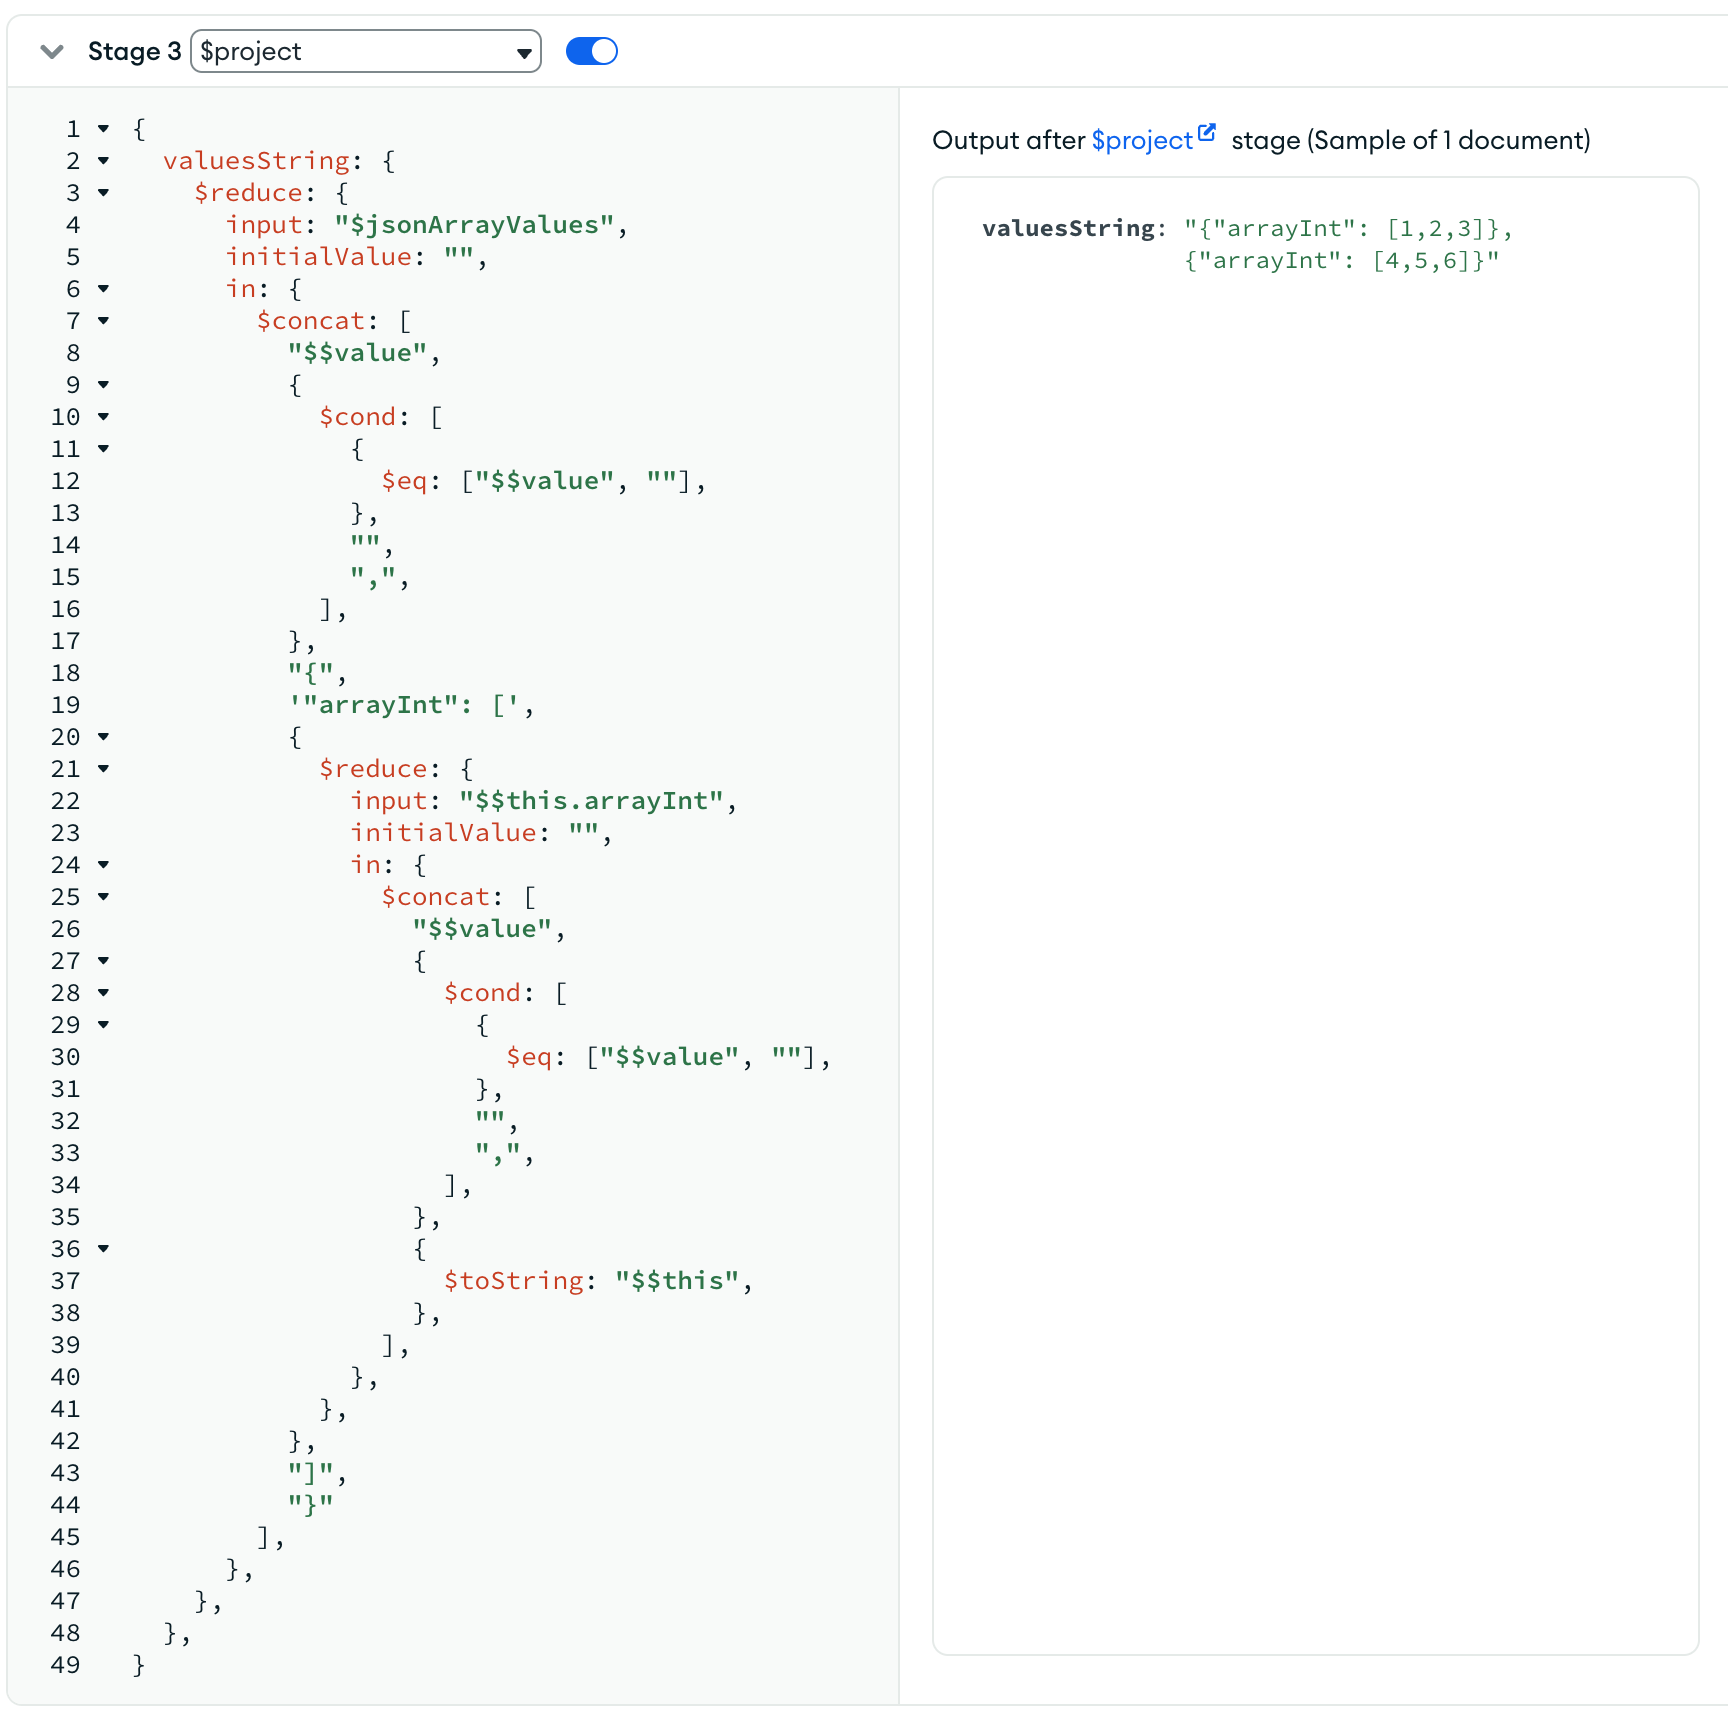Fold the nested $reduce at line 21

click(103, 769)
